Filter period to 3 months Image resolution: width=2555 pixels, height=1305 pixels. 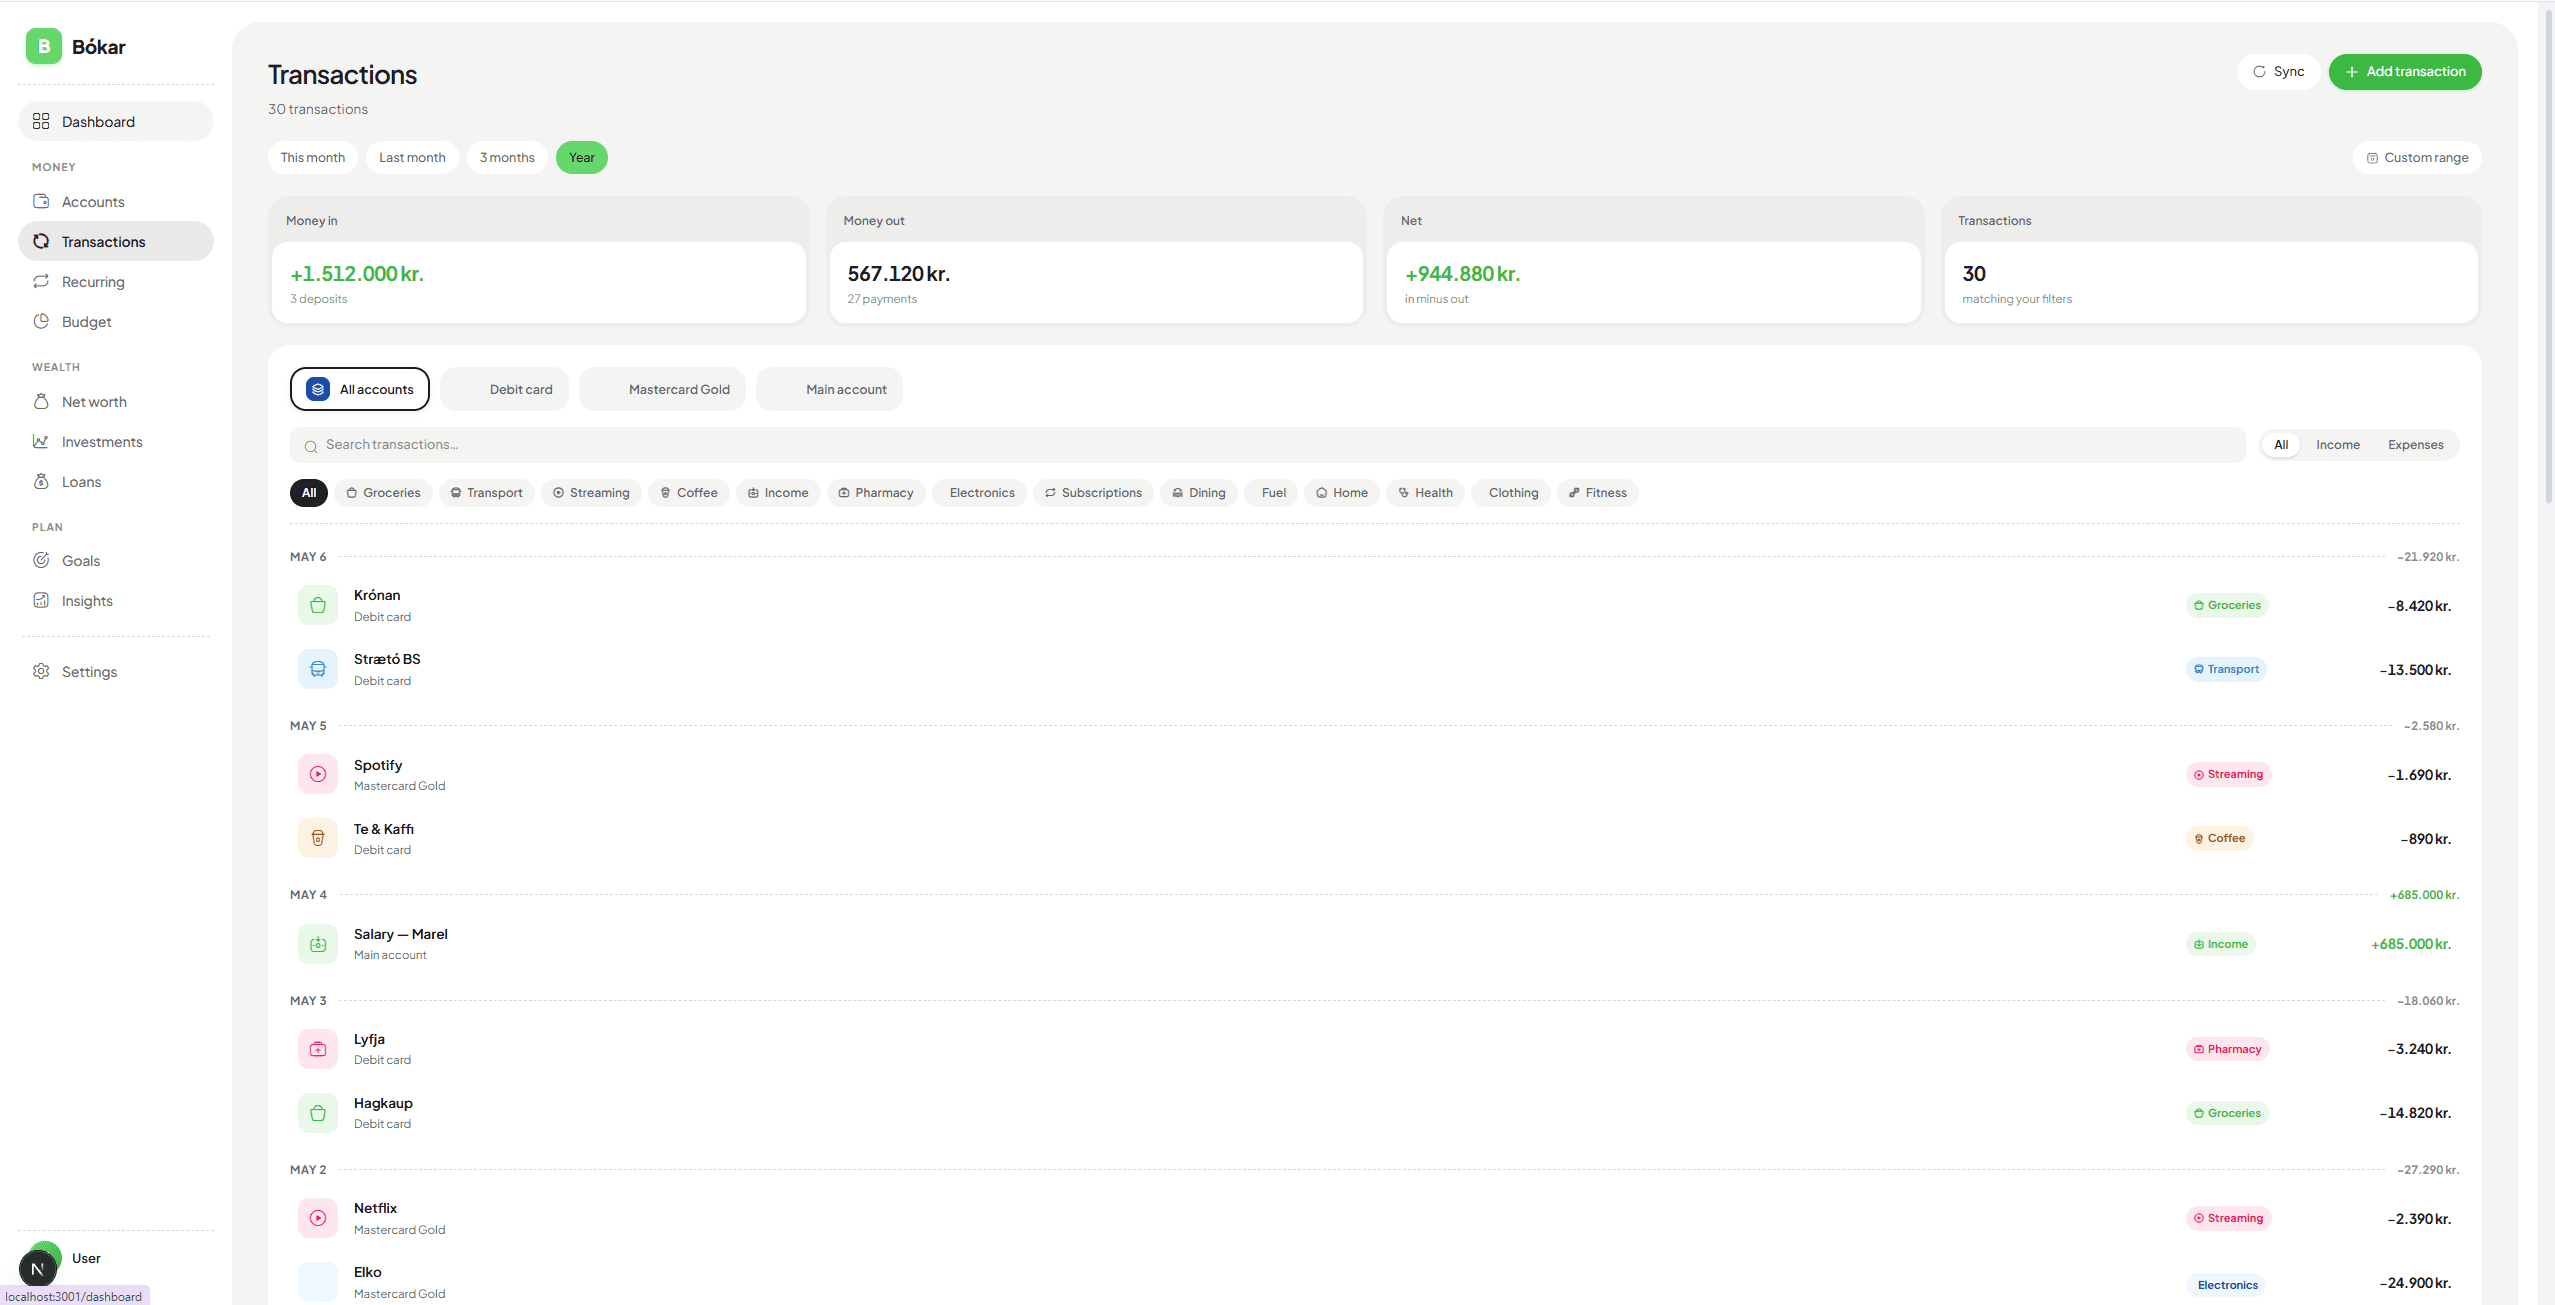click(x=507, y=157)
